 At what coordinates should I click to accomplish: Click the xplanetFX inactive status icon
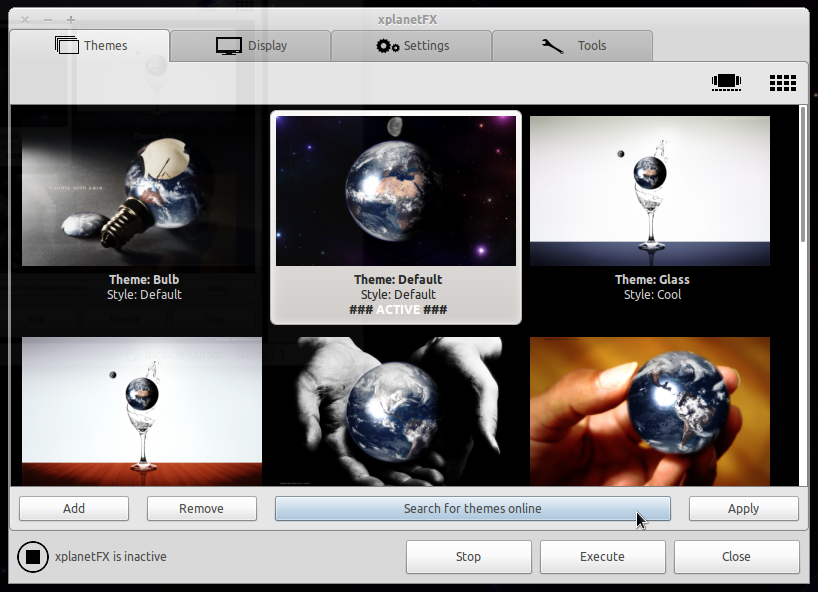(33, 557)
